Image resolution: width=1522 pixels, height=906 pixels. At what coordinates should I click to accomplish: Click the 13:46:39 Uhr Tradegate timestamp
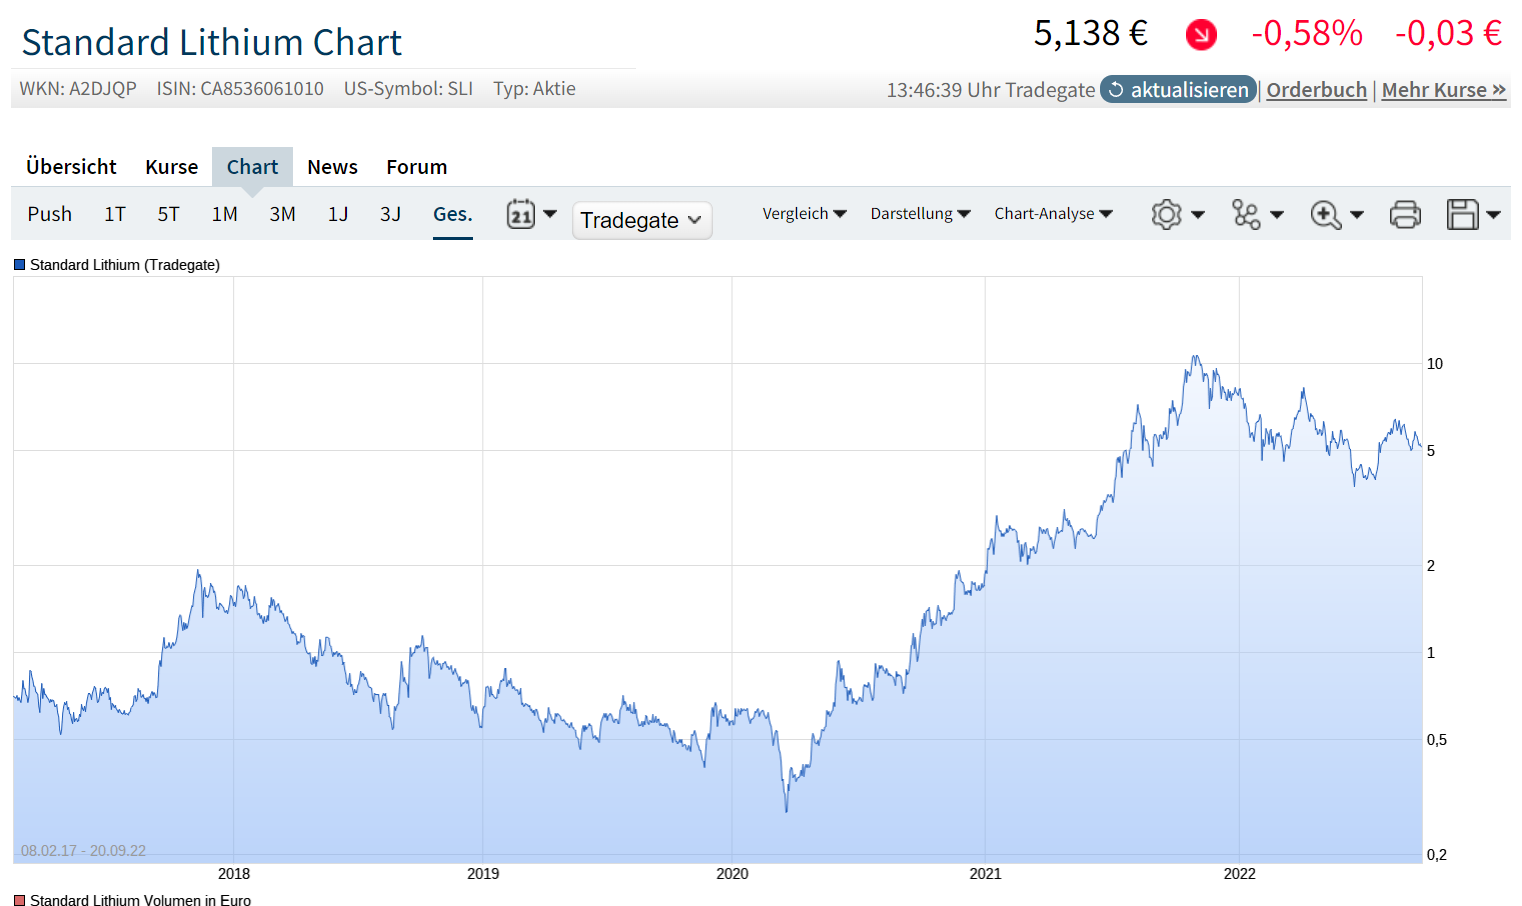tap(991, 90)
